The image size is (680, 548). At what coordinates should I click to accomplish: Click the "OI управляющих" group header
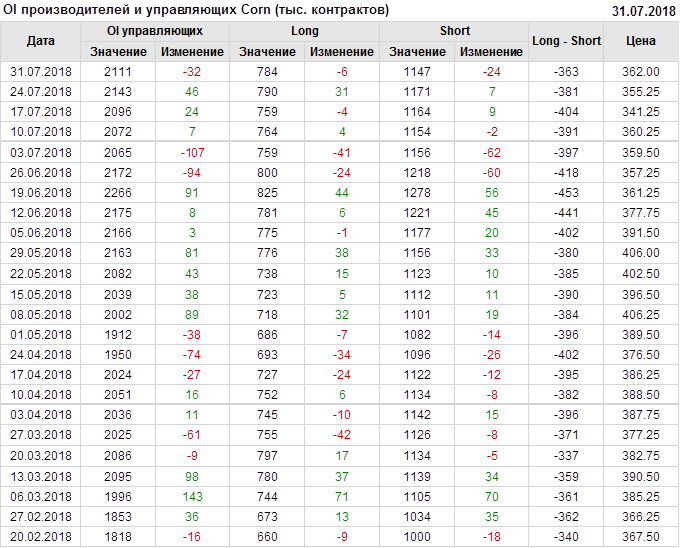coord(154,31)
